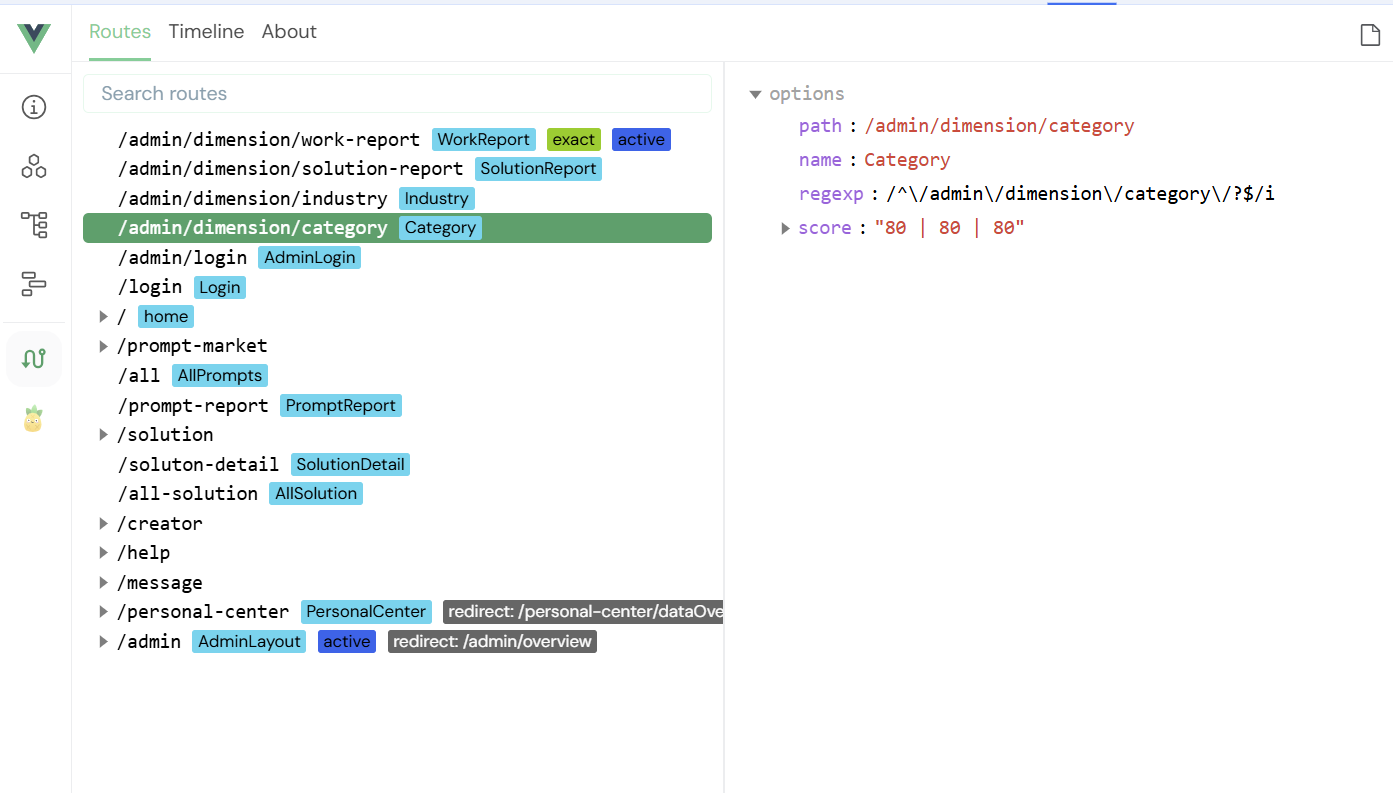Expand the /admin route arrow
The image size is (1393, 793).
click(103, 642)
